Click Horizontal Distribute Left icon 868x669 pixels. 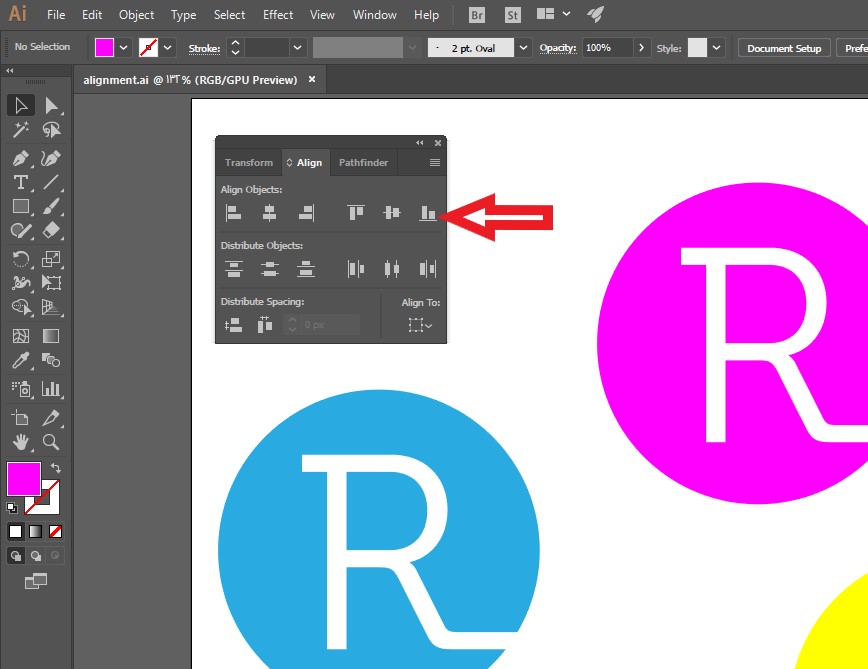(x=355, y=269)
